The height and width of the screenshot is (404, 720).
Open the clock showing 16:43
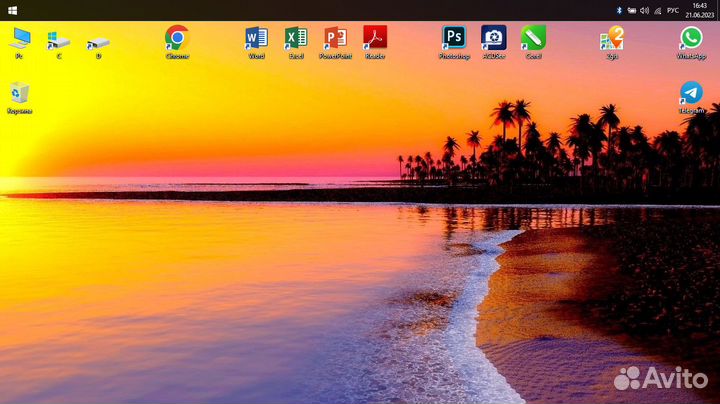pos(700,10)
